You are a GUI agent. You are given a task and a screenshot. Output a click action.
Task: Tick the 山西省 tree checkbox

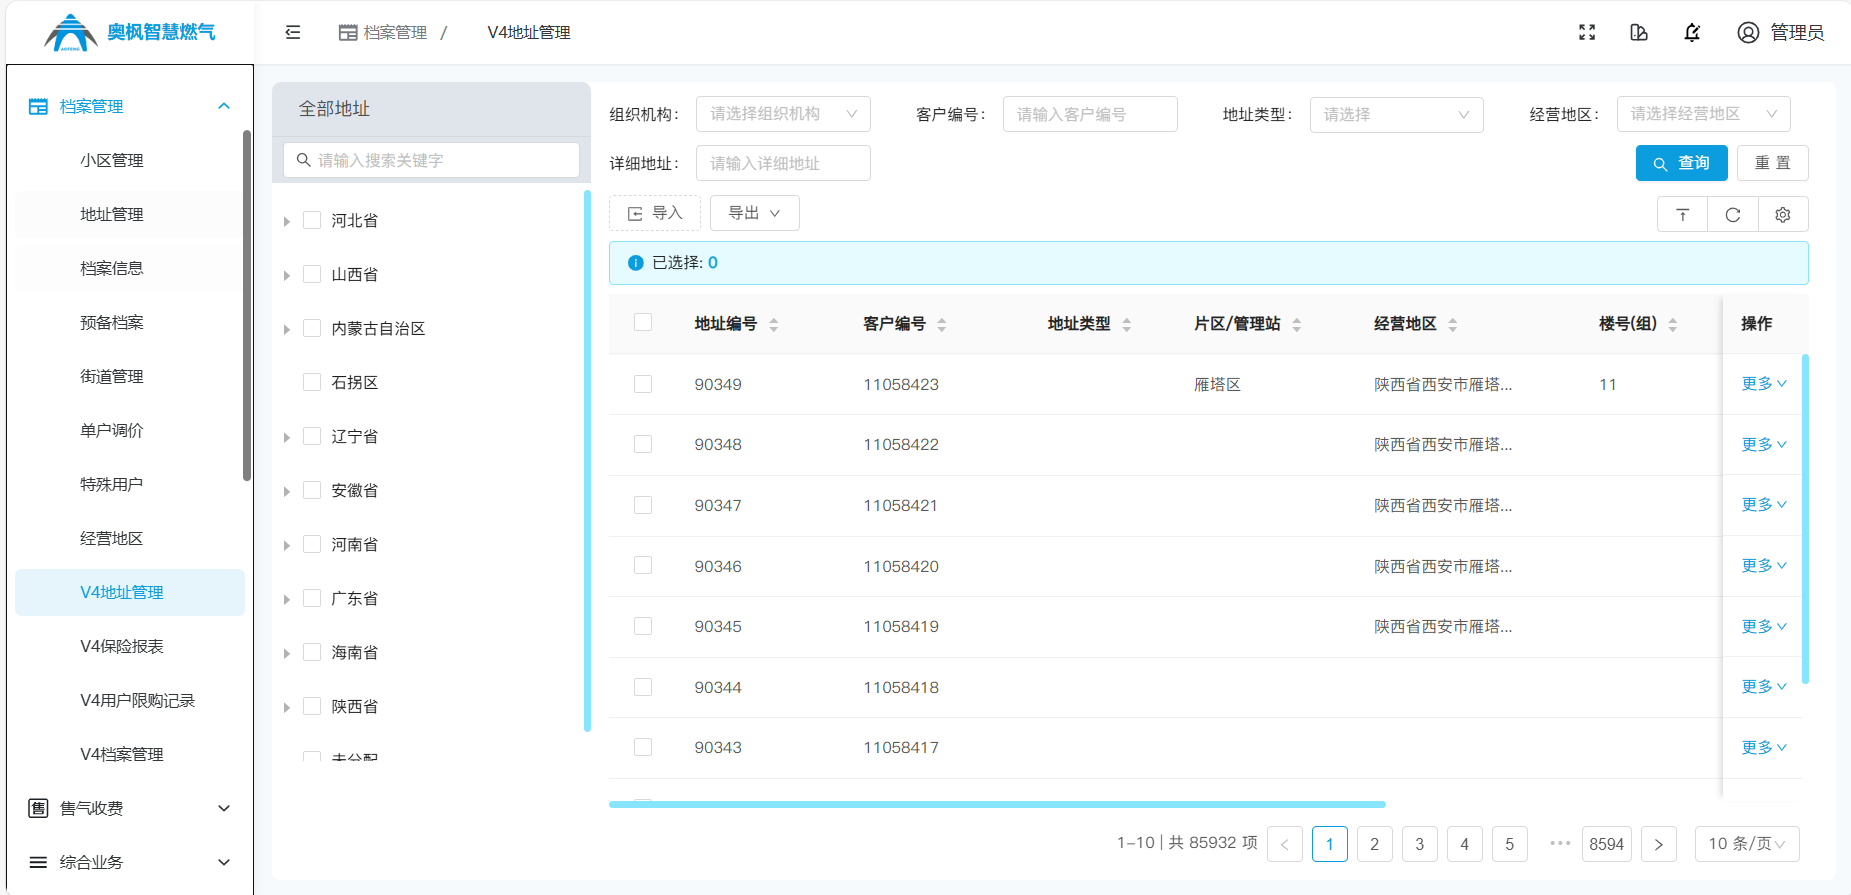coord(312,274)
